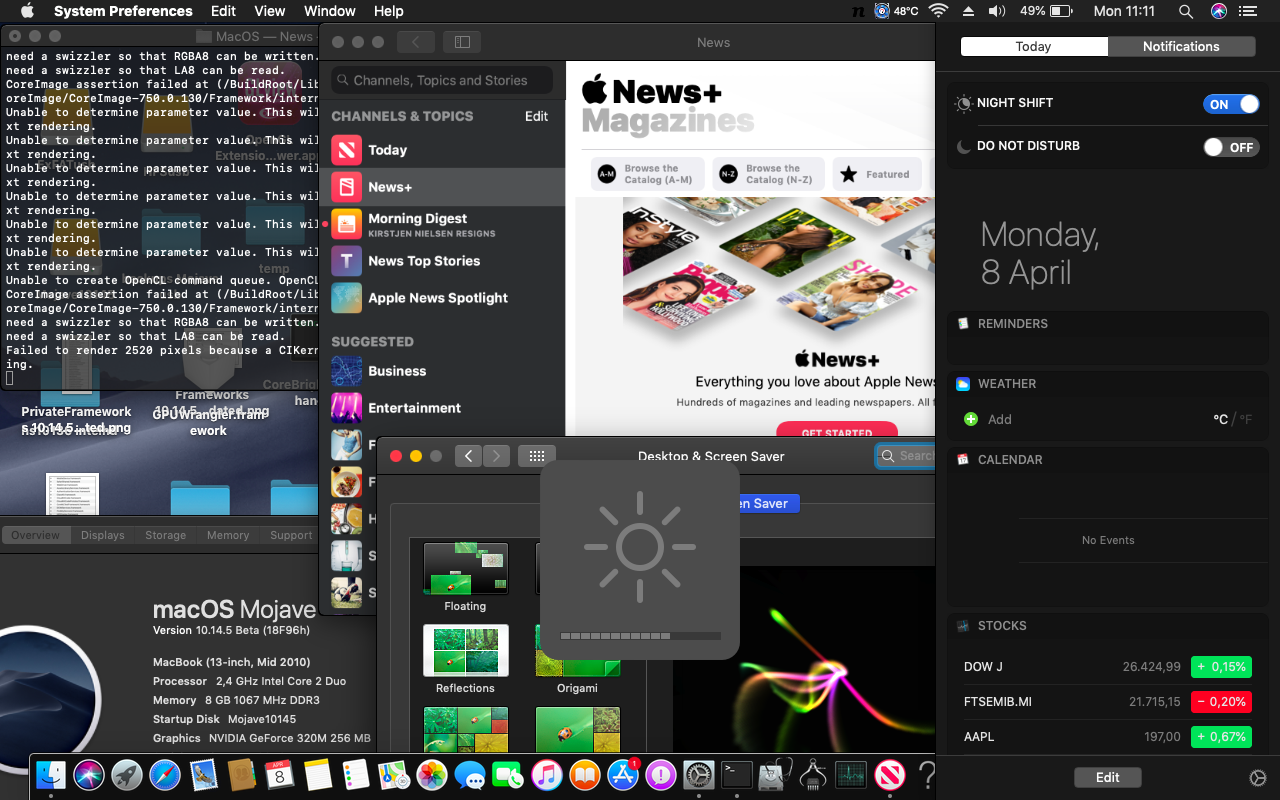Open the Edit menu in menu bar
This screenshot has height=800, width=1280.
click(223, 11)
